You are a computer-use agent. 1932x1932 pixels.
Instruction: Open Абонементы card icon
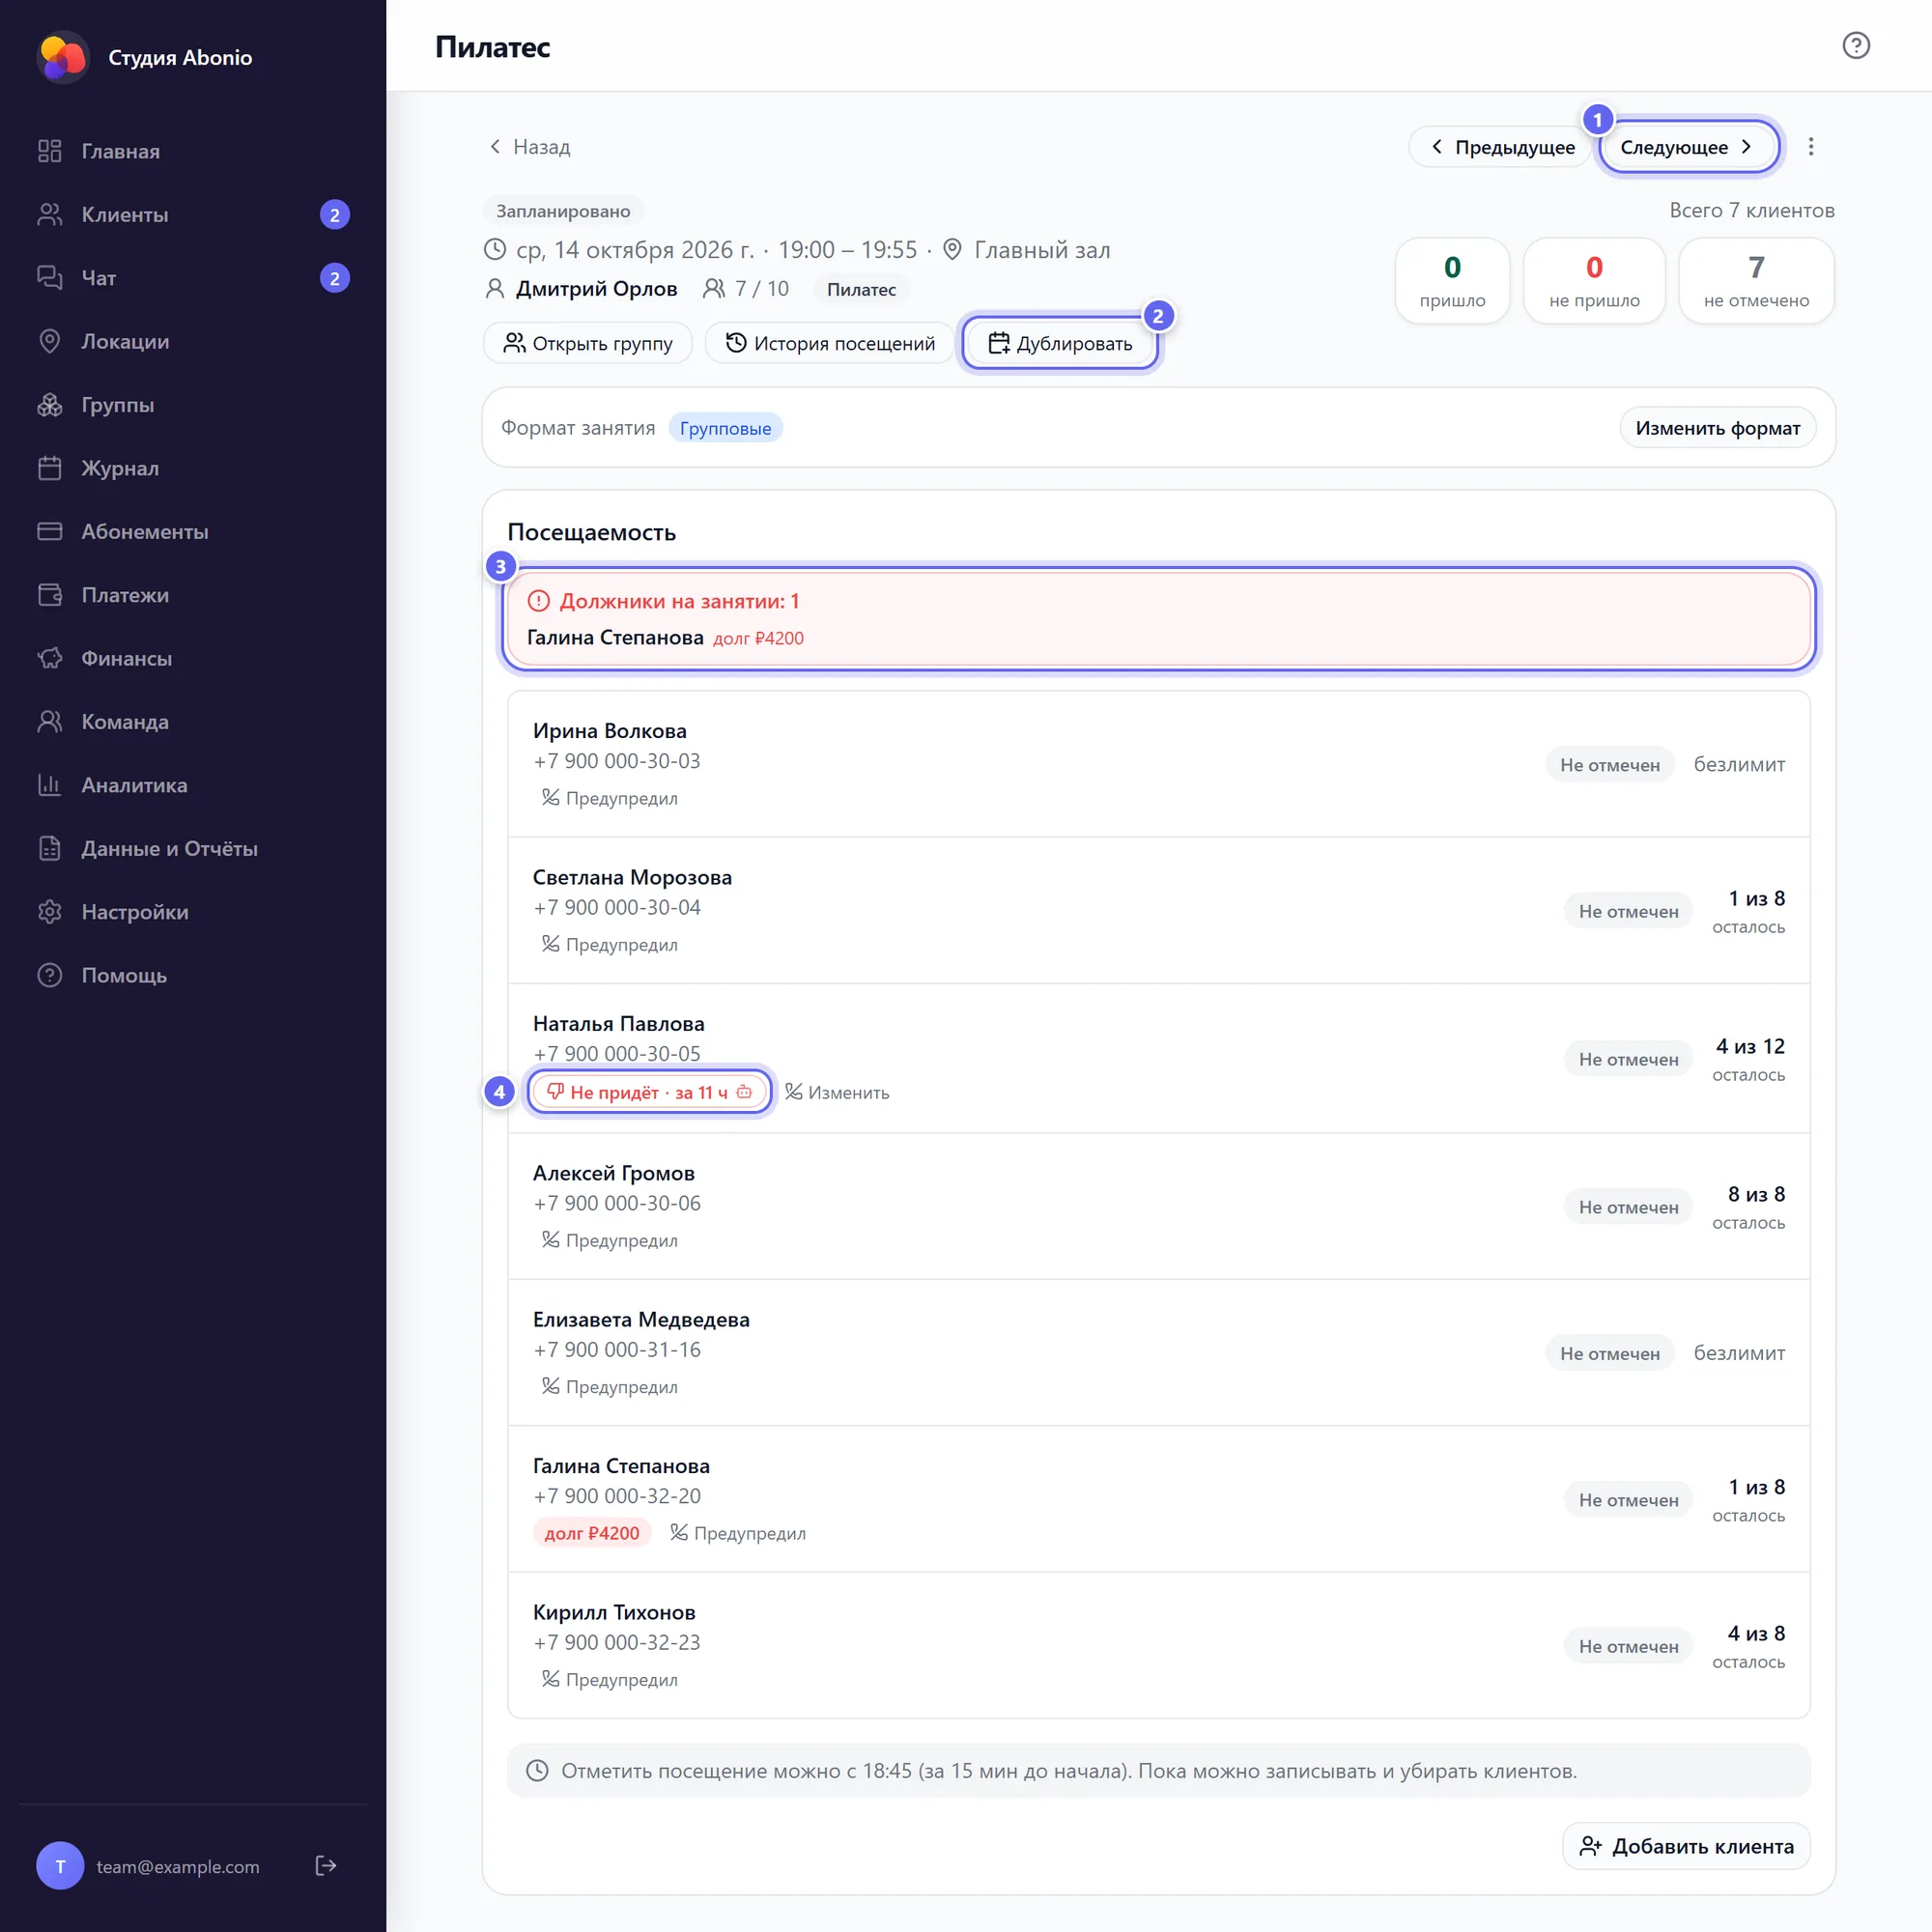(x=50, y=531)
